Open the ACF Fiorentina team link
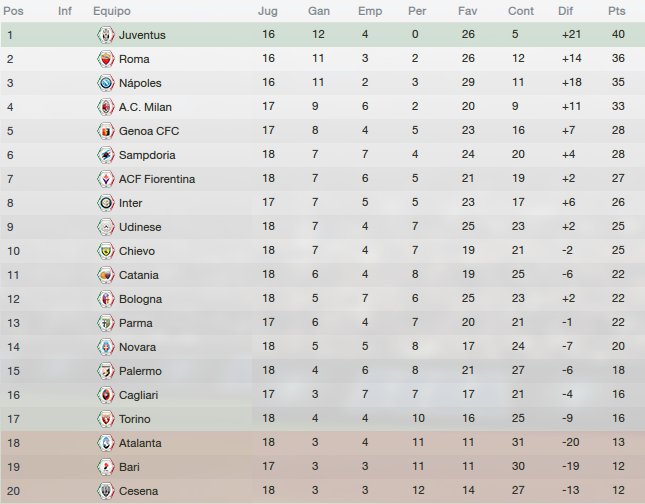Screen dimensions: 645x504 157,179
